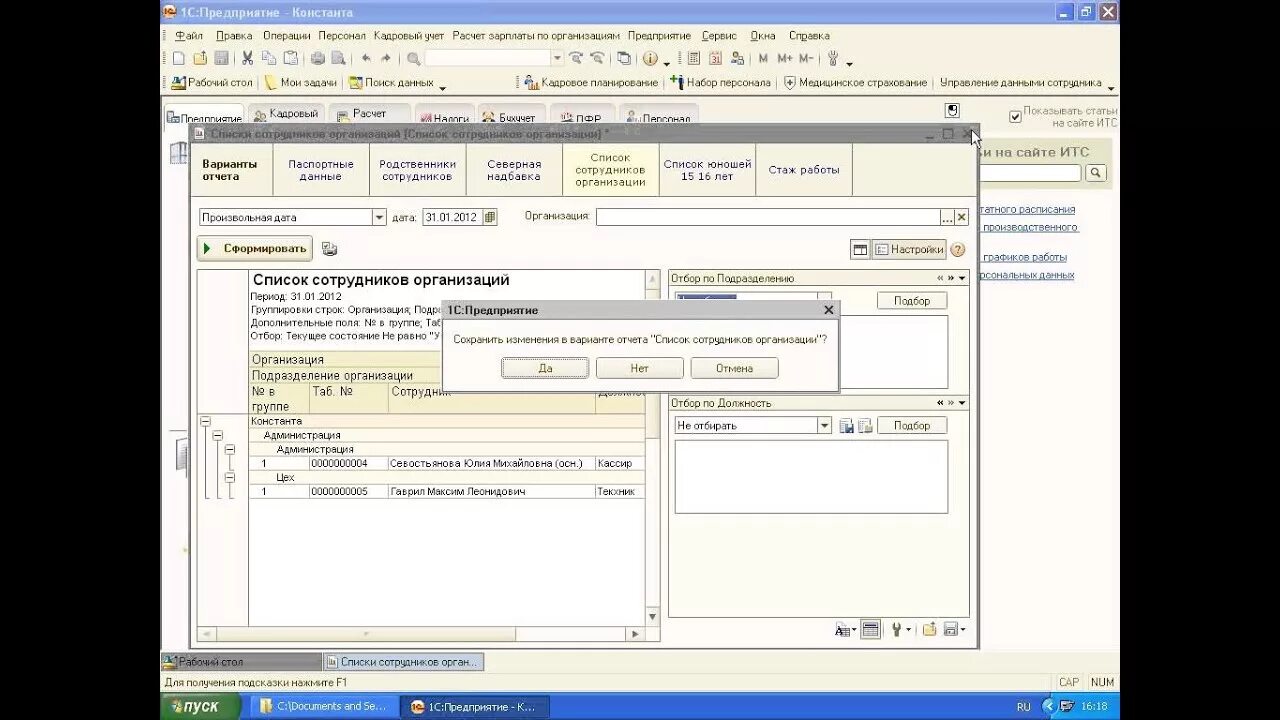Screen dimensions: 1280x720
Task: Switch to Паспортные данные report variant tab
Action: (x=321, y=170)
